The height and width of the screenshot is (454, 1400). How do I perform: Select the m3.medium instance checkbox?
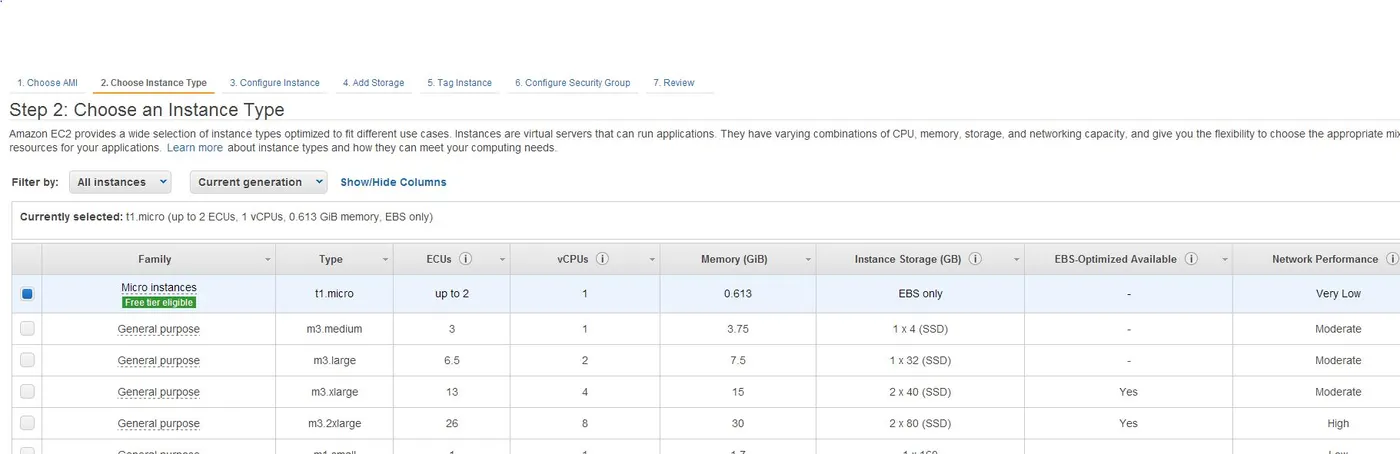click(x=27, y=328)
